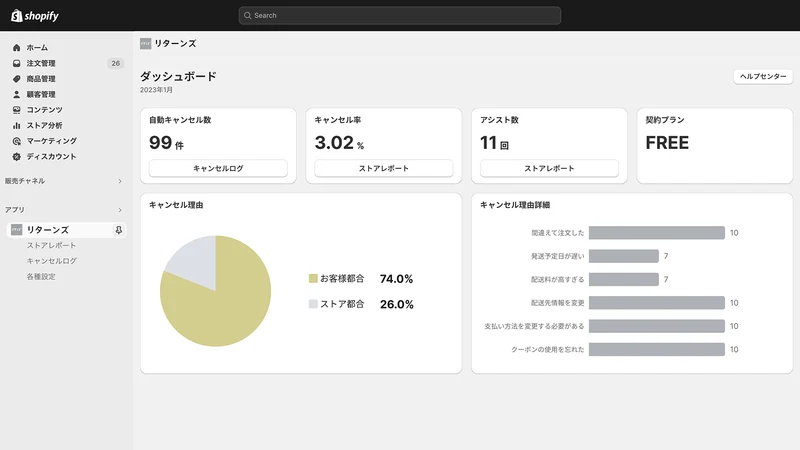Click the 2023年1月 date text
The image size is (800, 450).
pyautogui.click(x=156, y=90)
